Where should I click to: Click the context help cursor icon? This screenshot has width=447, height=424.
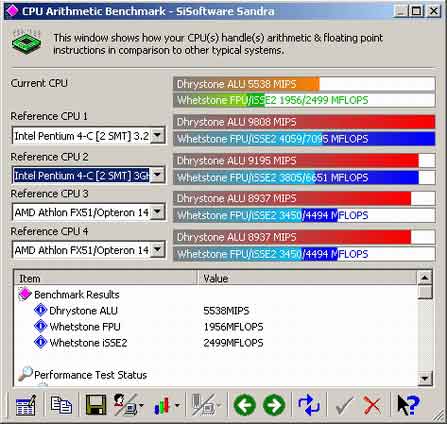(x=408, y=405)
